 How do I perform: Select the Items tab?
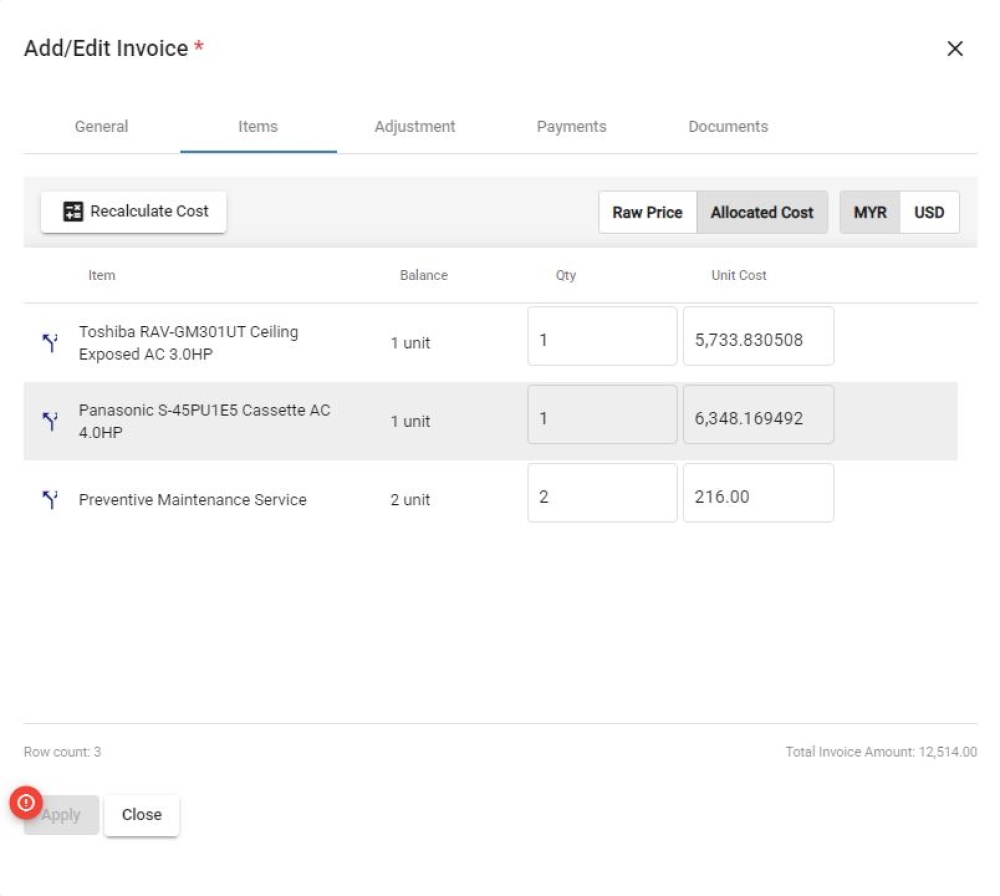coord(258,126)
